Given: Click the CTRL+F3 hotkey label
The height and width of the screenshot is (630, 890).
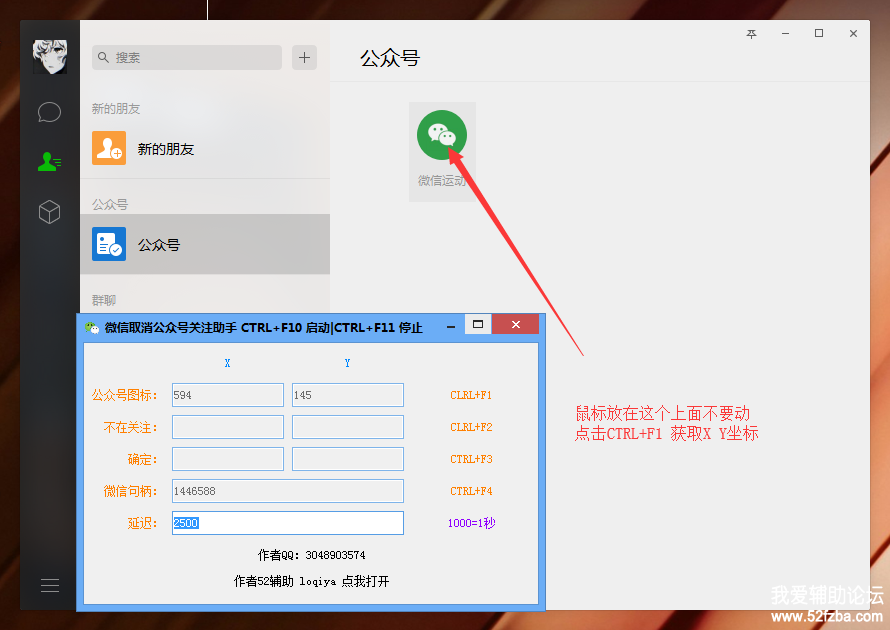Looking at the screenshot, I should click(471, 459).
